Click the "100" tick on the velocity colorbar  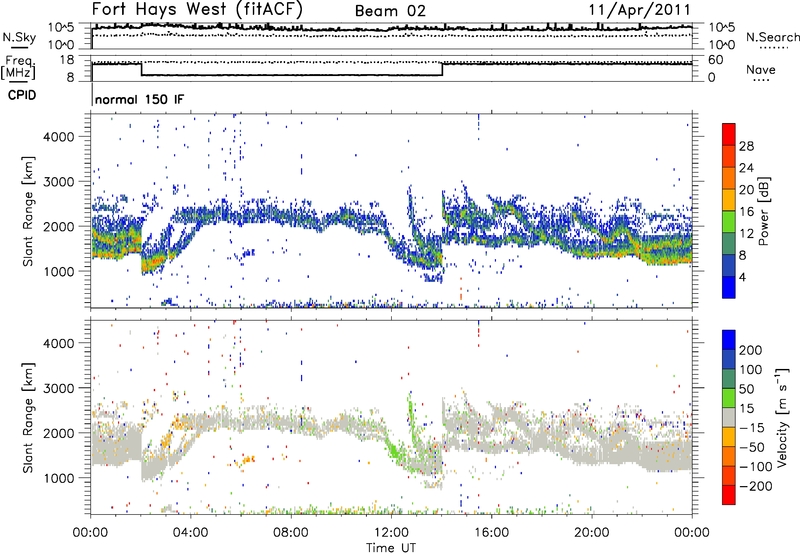click(751, 370)
